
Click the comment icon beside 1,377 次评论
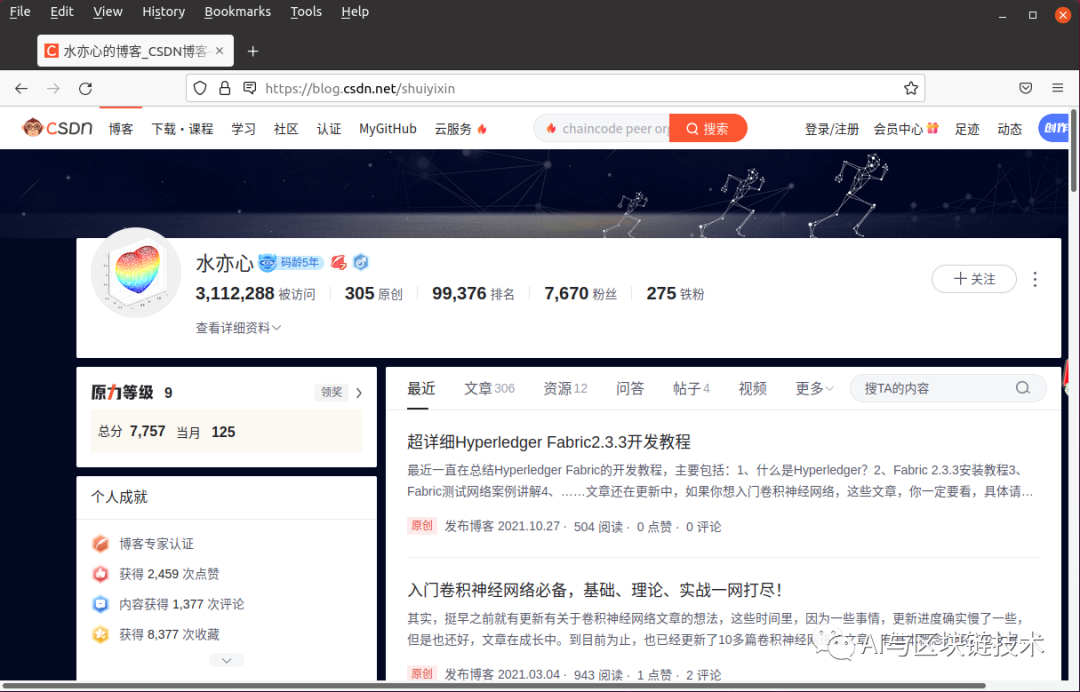pyautogui.click(x=100, y=604)
